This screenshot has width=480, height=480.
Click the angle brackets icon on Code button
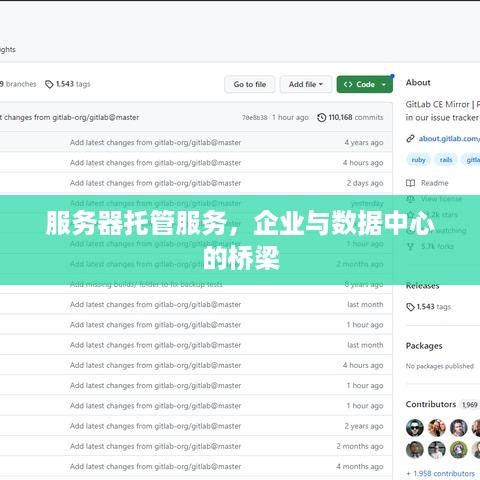click(348, 84)
